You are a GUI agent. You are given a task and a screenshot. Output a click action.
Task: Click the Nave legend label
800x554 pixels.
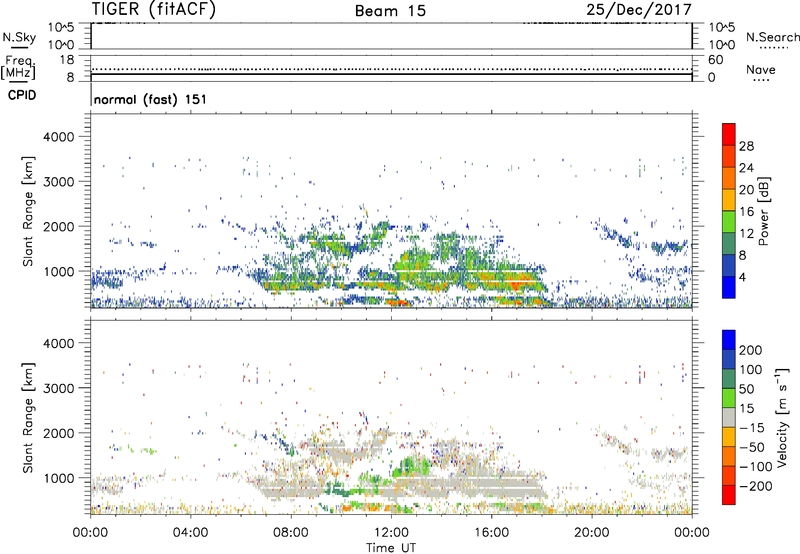coord(760,69)
